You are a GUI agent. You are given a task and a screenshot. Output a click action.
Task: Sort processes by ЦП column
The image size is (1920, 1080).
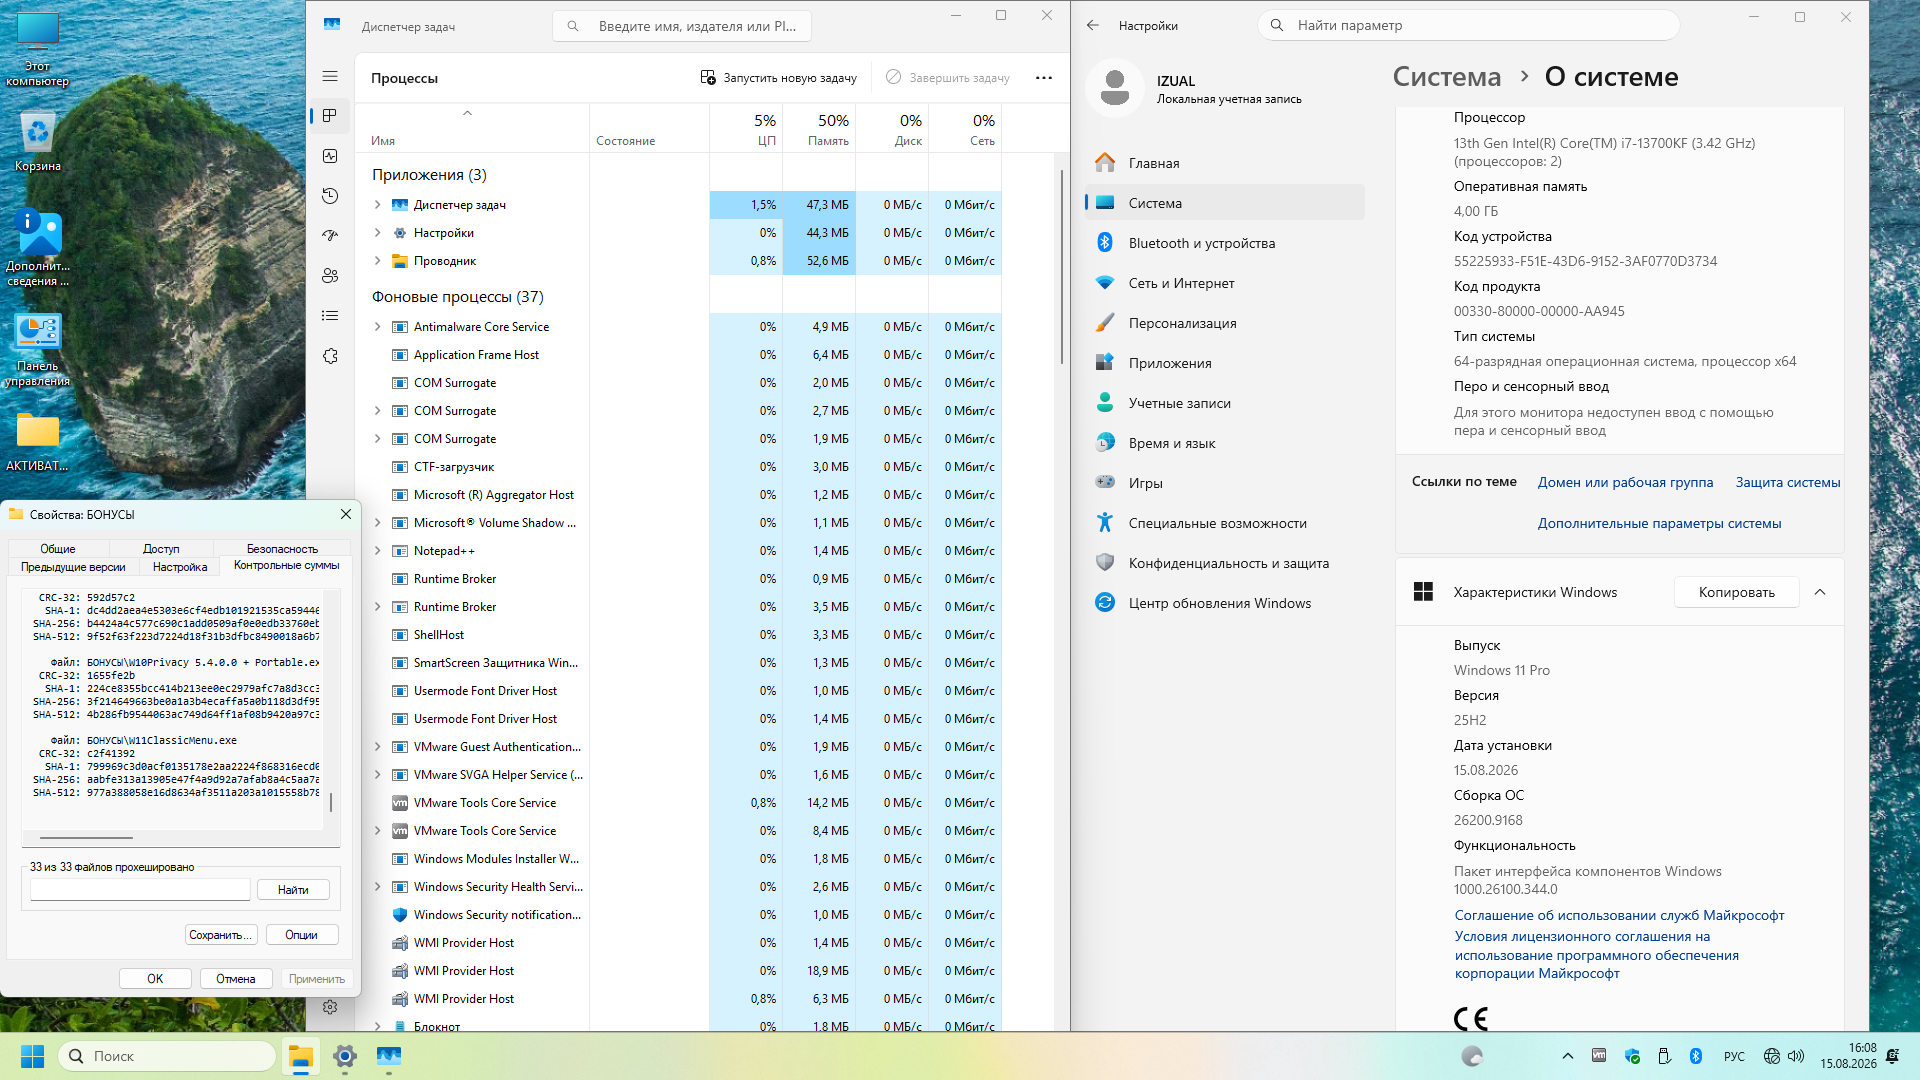[746, 129]
